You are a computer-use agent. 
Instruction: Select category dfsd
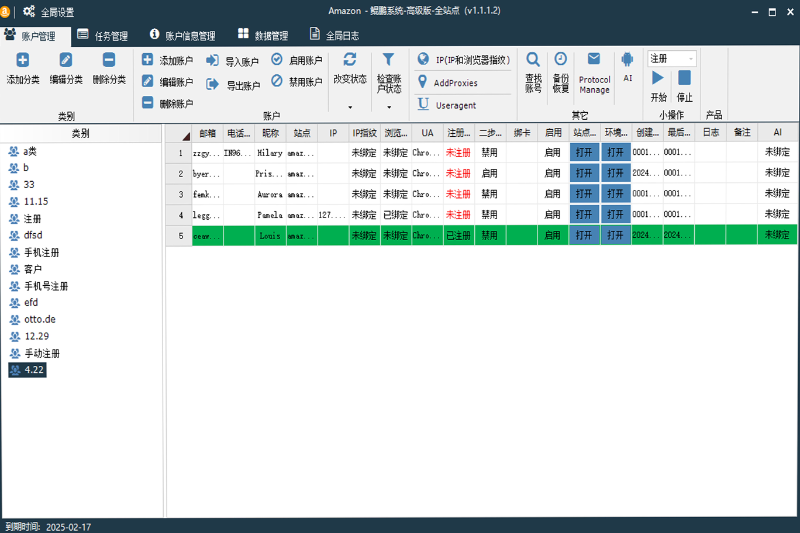click(33, 235)
